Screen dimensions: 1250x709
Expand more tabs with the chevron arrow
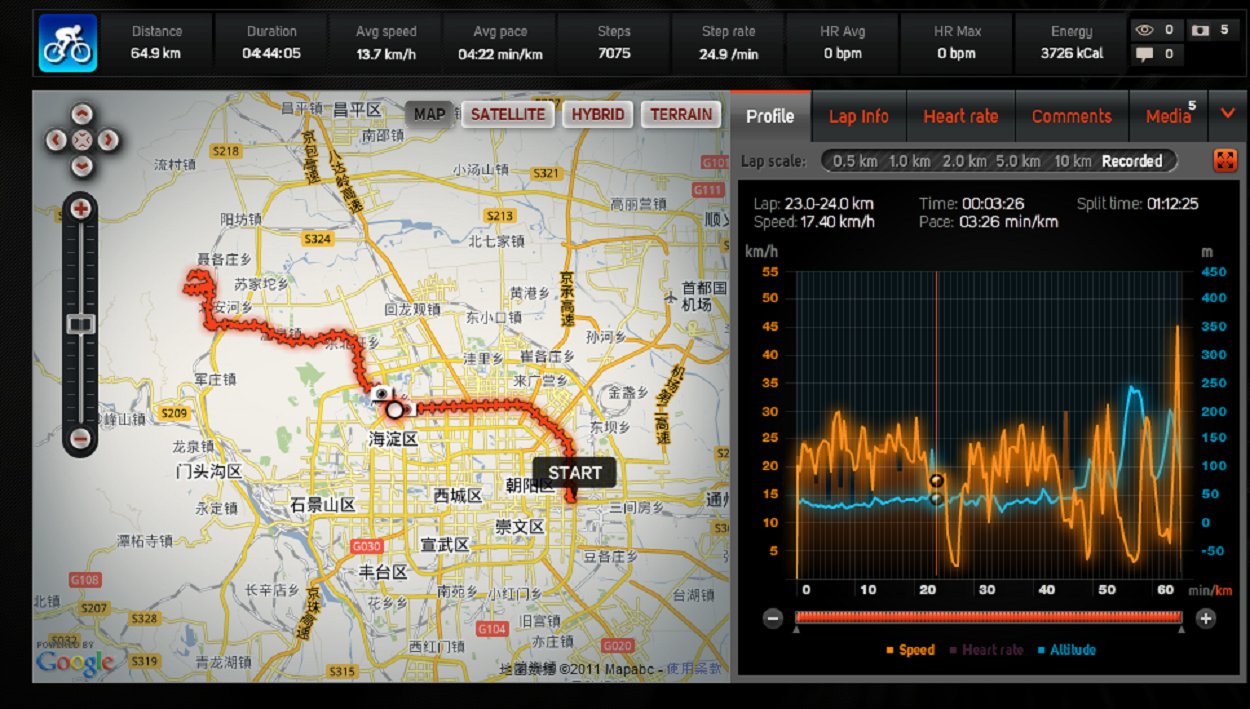click(x=1229, y=114)
